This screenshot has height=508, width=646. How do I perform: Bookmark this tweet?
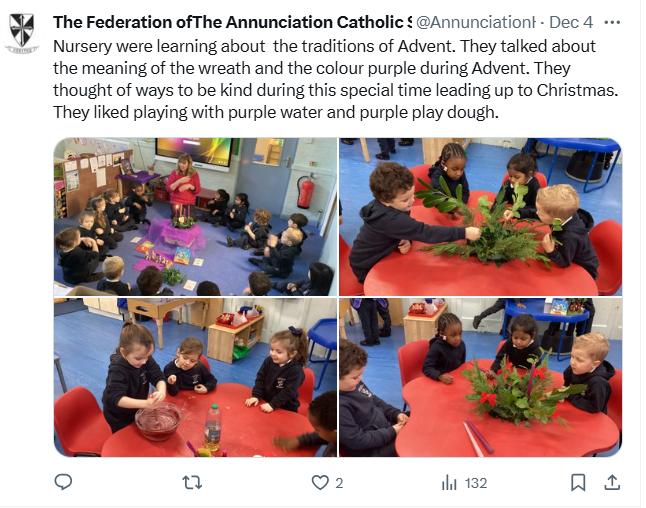(578, 482)
